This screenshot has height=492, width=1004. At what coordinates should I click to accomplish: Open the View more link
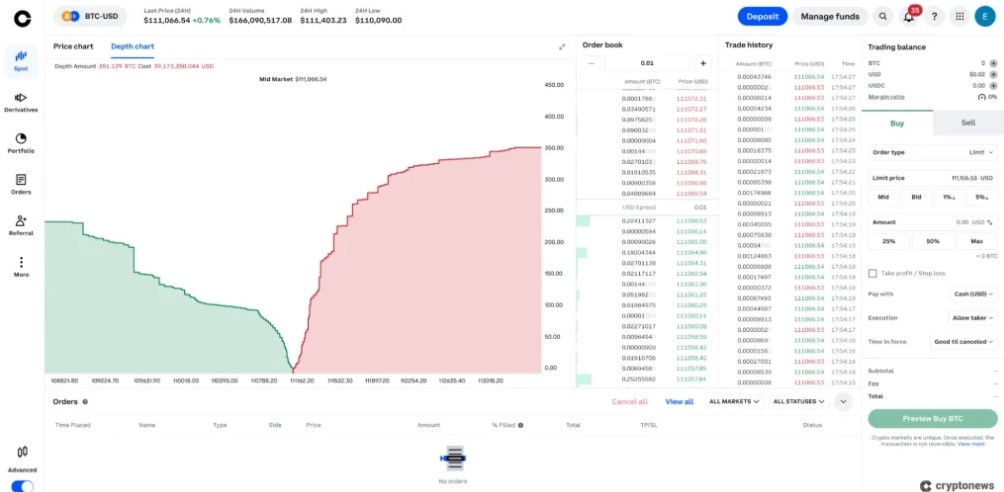point(971,444)
